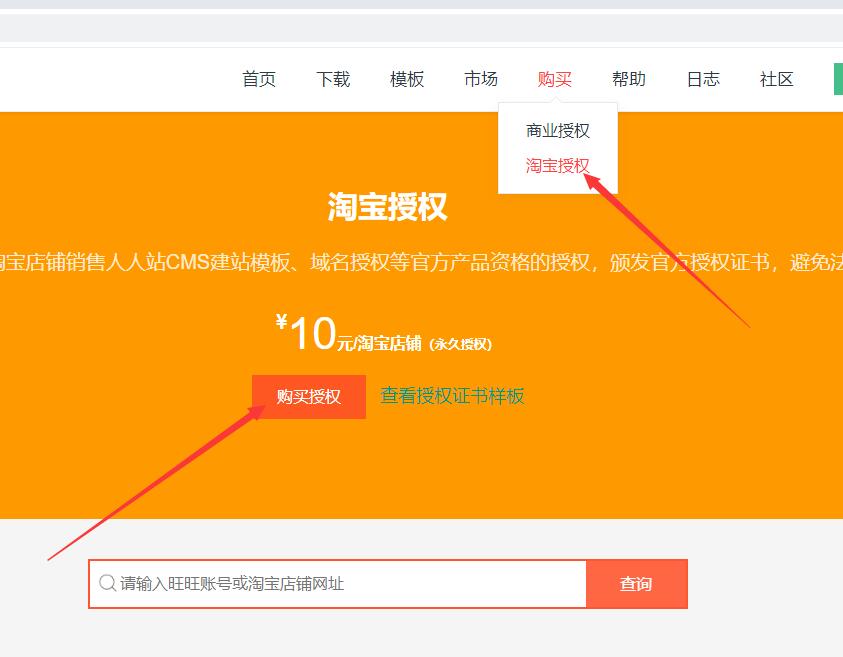Click the magnifier icon in search box
Screen dimensions: 843x657
[108, 583]
